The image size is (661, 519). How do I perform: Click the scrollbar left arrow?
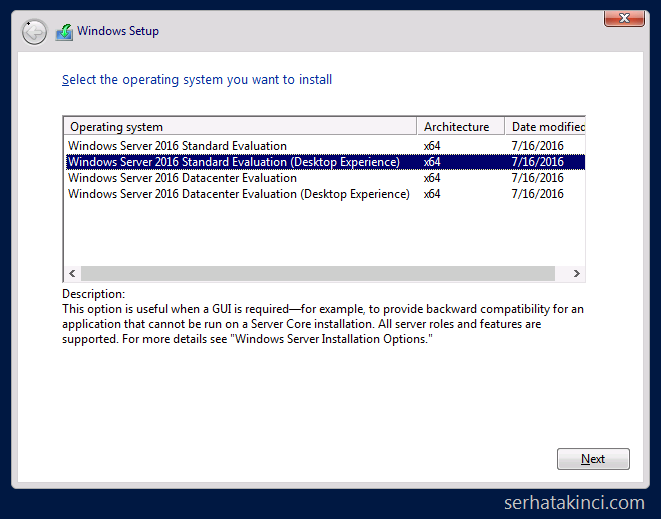pos(72,274)
